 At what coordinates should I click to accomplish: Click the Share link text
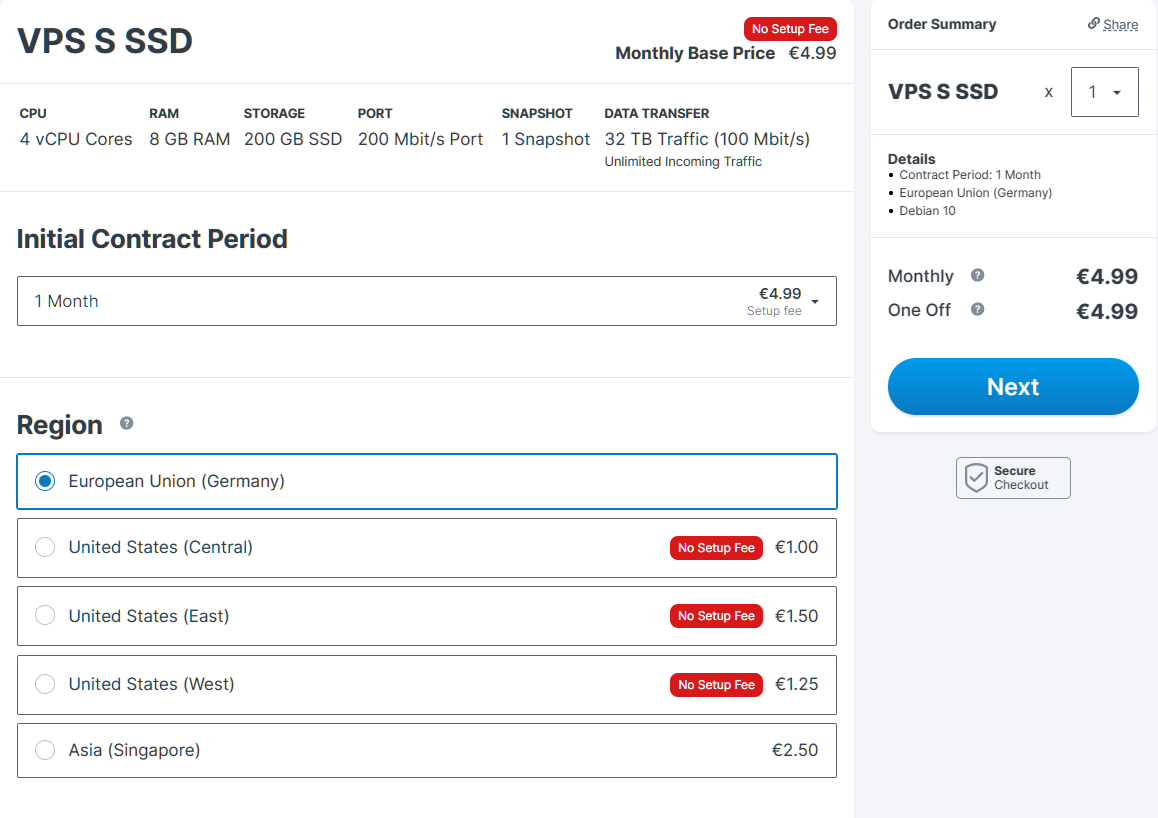pos(1120,25)
